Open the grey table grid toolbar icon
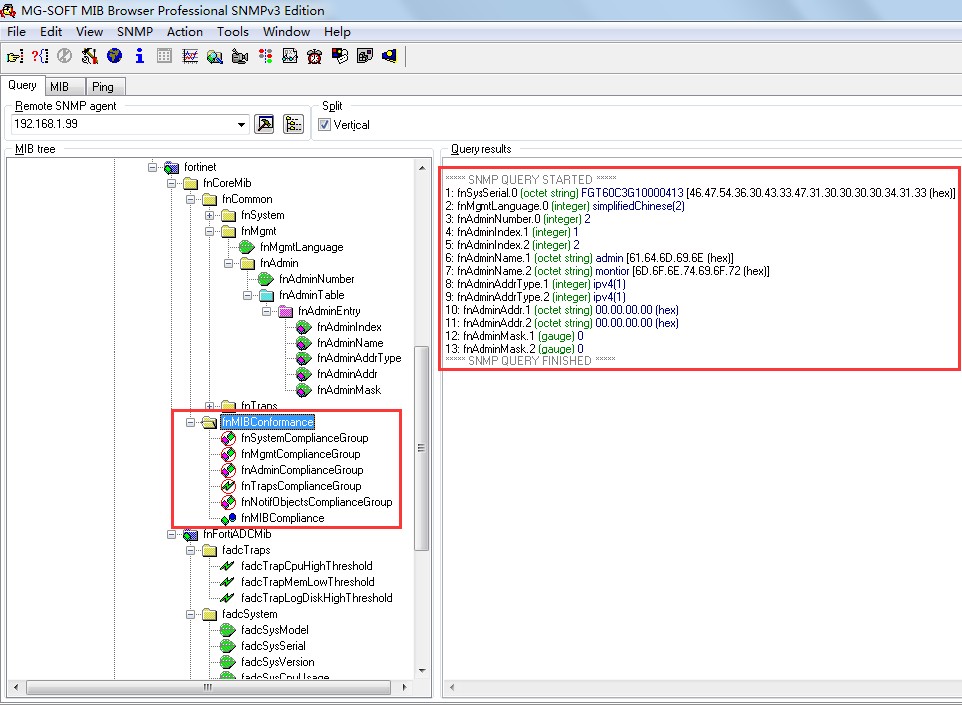 (164, 56)
